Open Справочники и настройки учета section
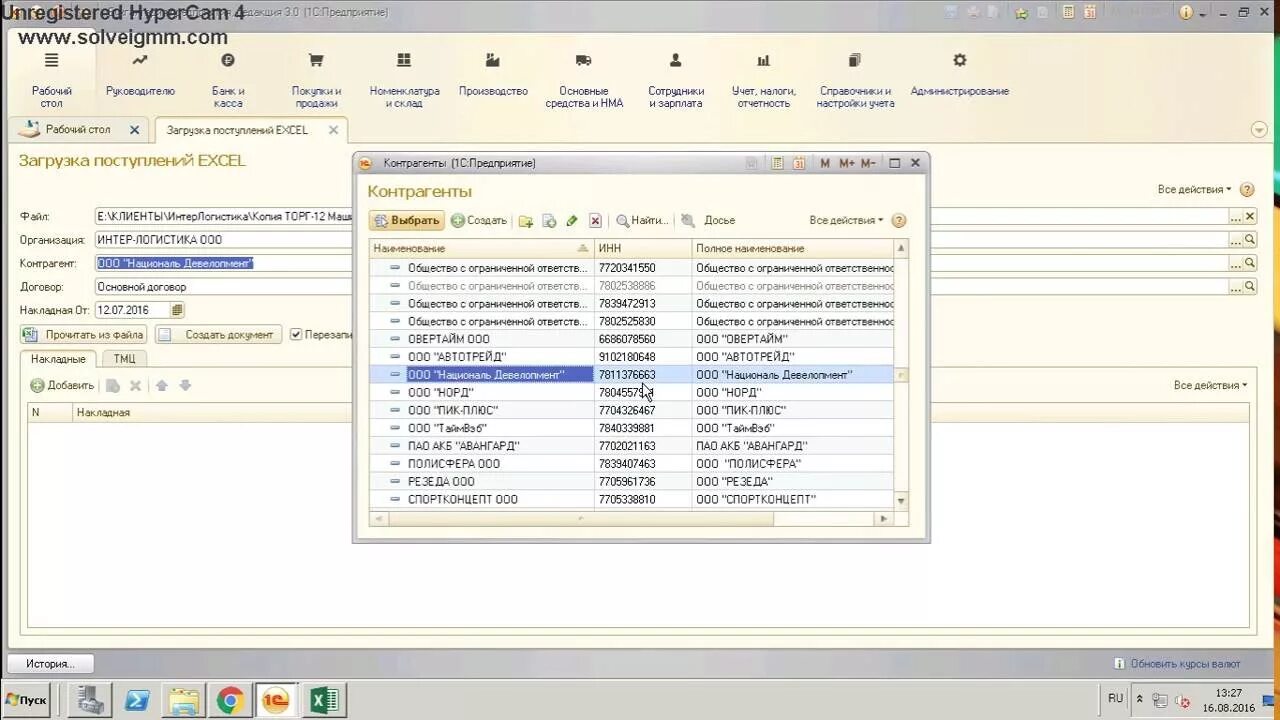Image resolution: width=1280 pixels, height=720 pixels. tap(855, 81)
